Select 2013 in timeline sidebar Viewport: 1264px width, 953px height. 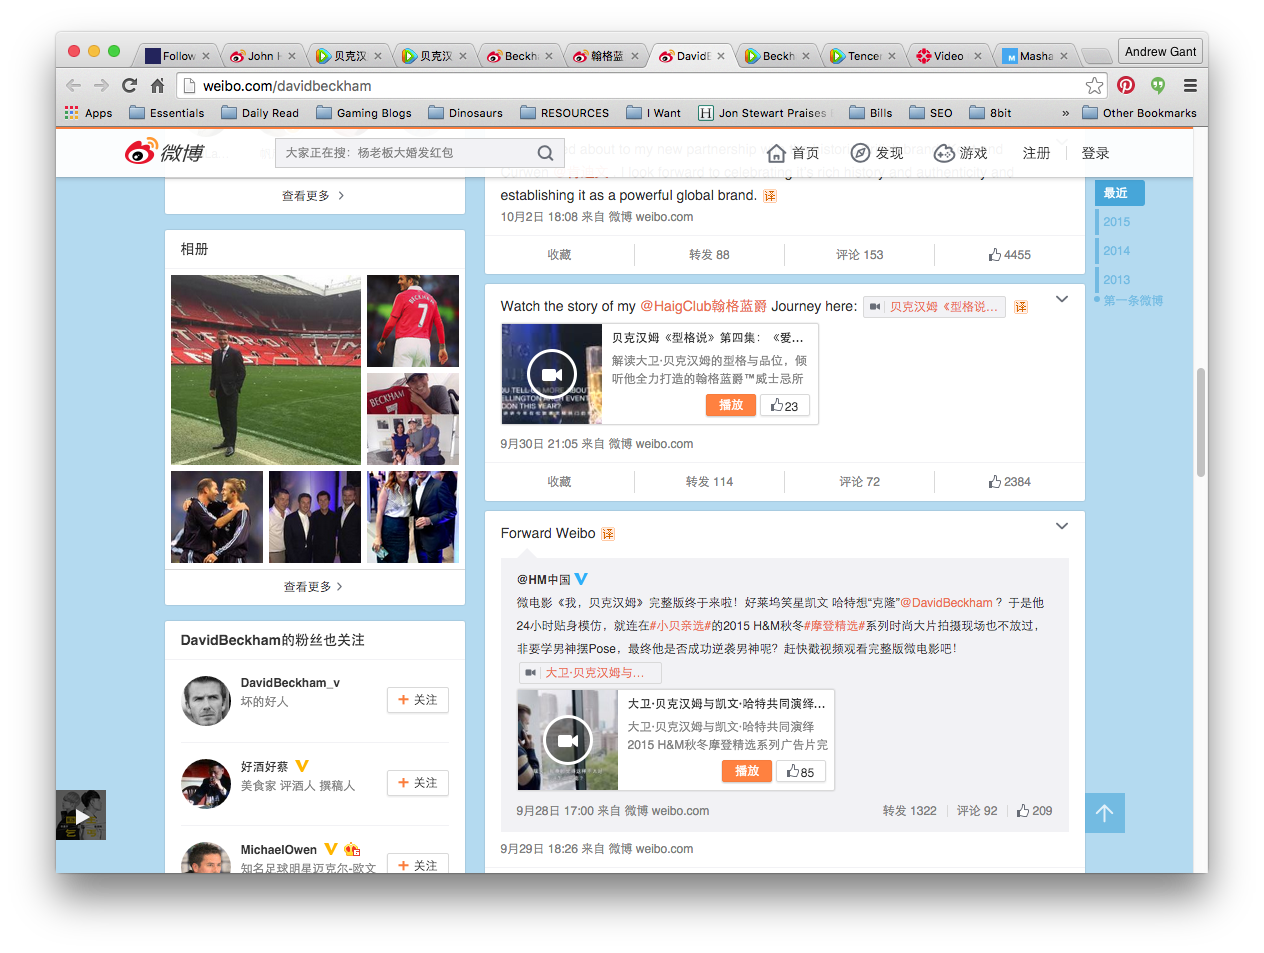pos(1116,280)
